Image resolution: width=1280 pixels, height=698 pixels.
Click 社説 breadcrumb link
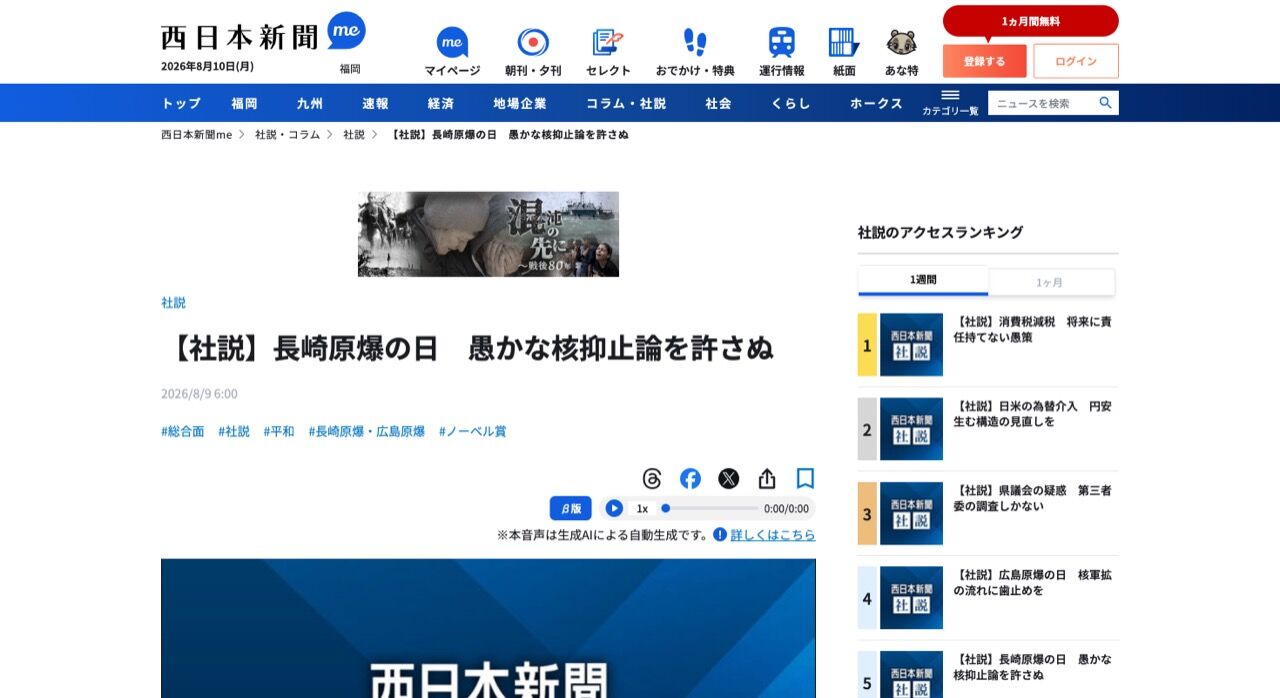(x=354, y=134)
